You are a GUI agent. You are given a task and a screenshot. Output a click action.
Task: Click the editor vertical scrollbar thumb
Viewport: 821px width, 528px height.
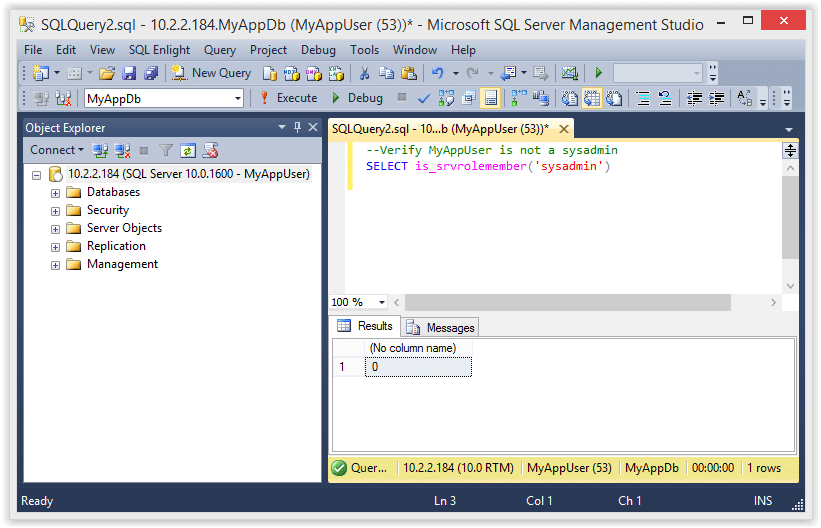pos(790,217)
